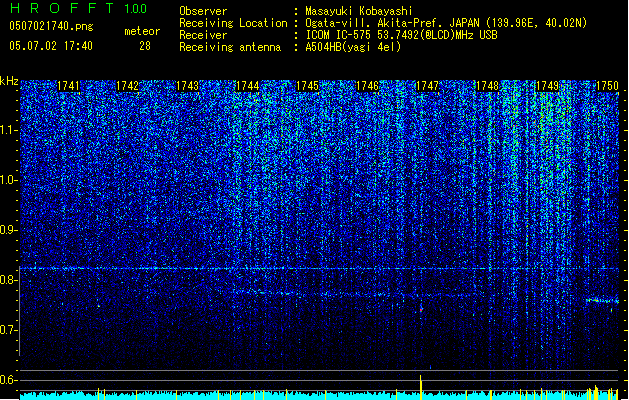Click the 1748 time marker
Screen dimensions: 629x400
(487, 86)
